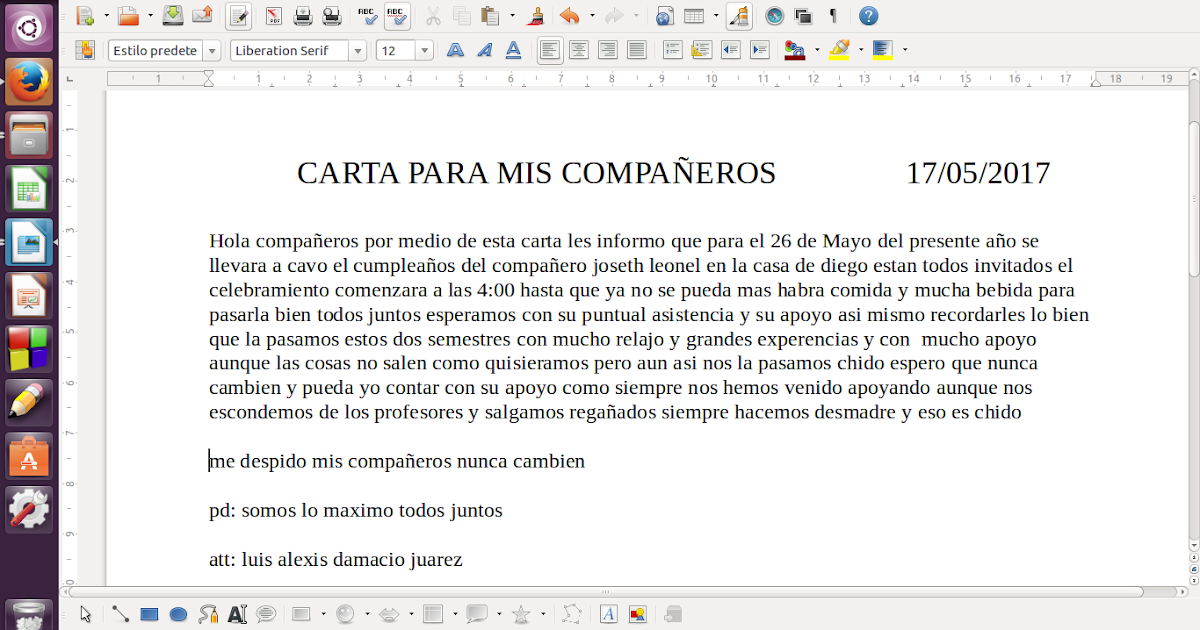The width and height of the screenshot is (1200, 630).
Task: Toggle AutoSpellcheck on or off
Action: [397, 15]
